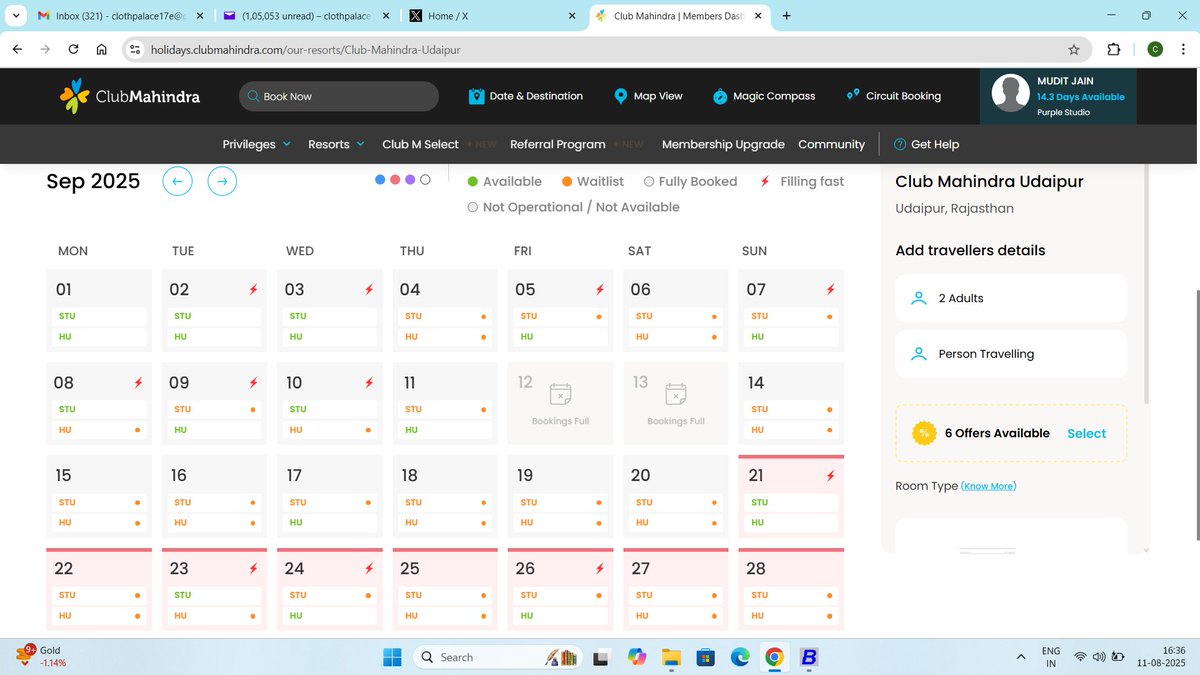Click the Bookings Full calendar icon on 12

coord(560,393)
